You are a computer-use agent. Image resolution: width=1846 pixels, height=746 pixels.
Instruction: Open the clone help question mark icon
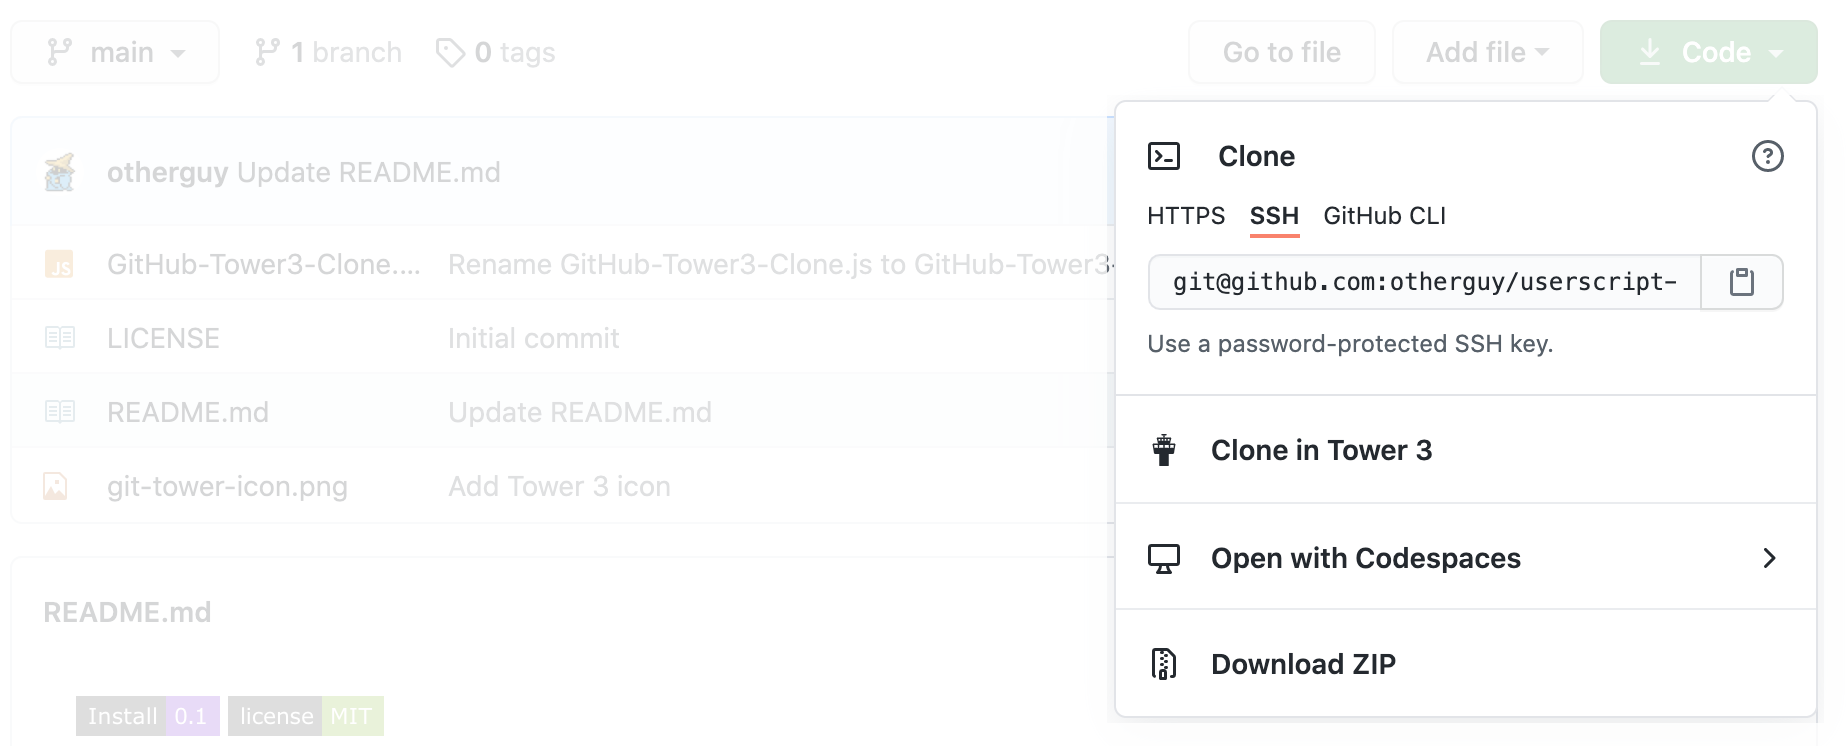(x=1767, y=156)
